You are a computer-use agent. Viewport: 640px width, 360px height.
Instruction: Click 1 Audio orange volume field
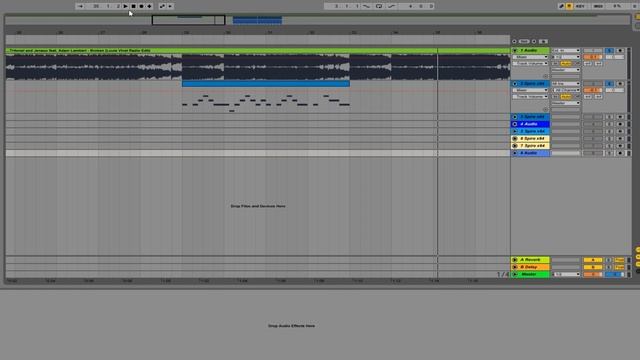pos(593,57)
